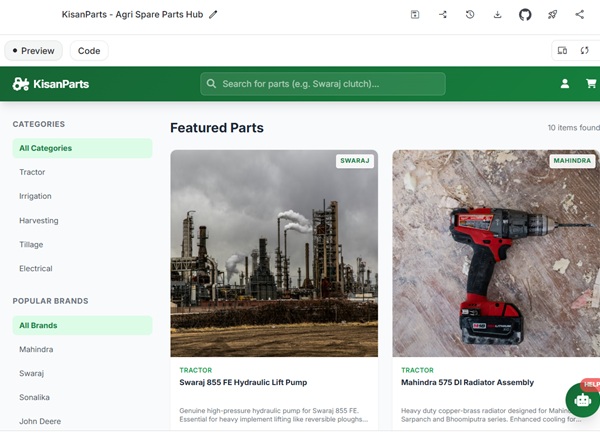
Task: Open version history clock icon
Action: 470,15
